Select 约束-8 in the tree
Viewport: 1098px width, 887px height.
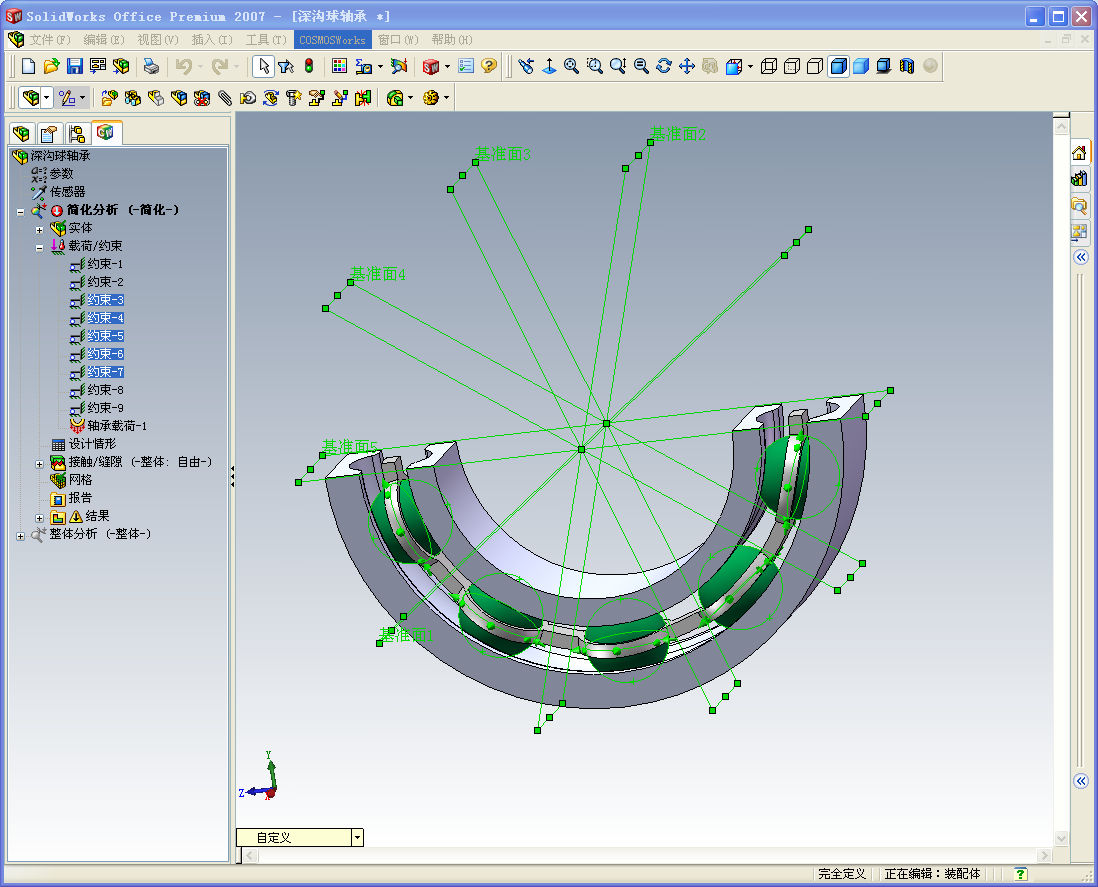click(105, 390)
